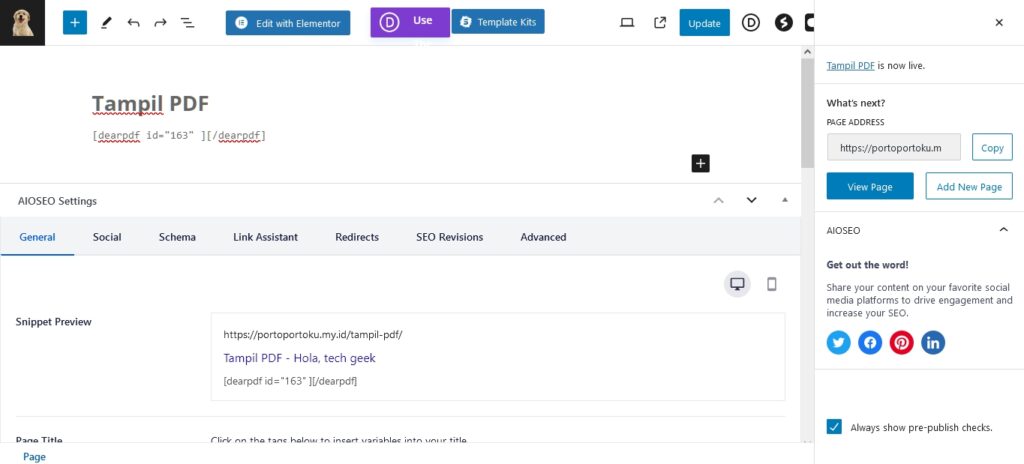Click the Page breadcrumb at bottom
The image size is (1024, 464).
pos(34,457)
